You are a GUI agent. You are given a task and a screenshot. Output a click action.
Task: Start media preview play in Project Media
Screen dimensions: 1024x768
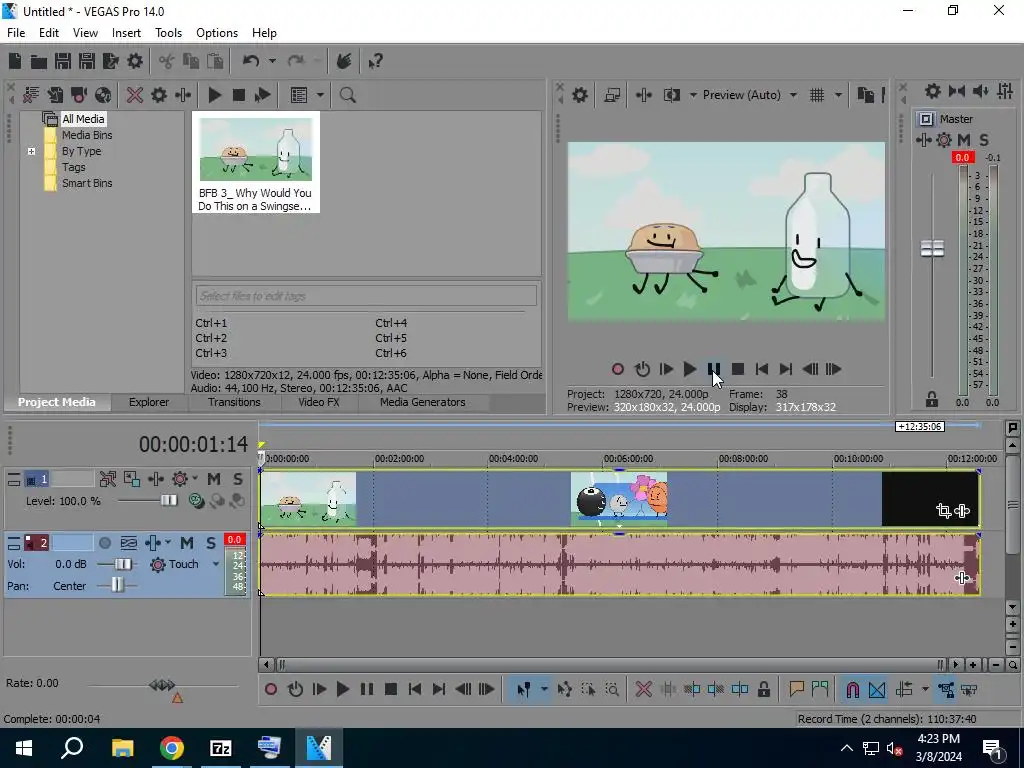coord(214,95)
